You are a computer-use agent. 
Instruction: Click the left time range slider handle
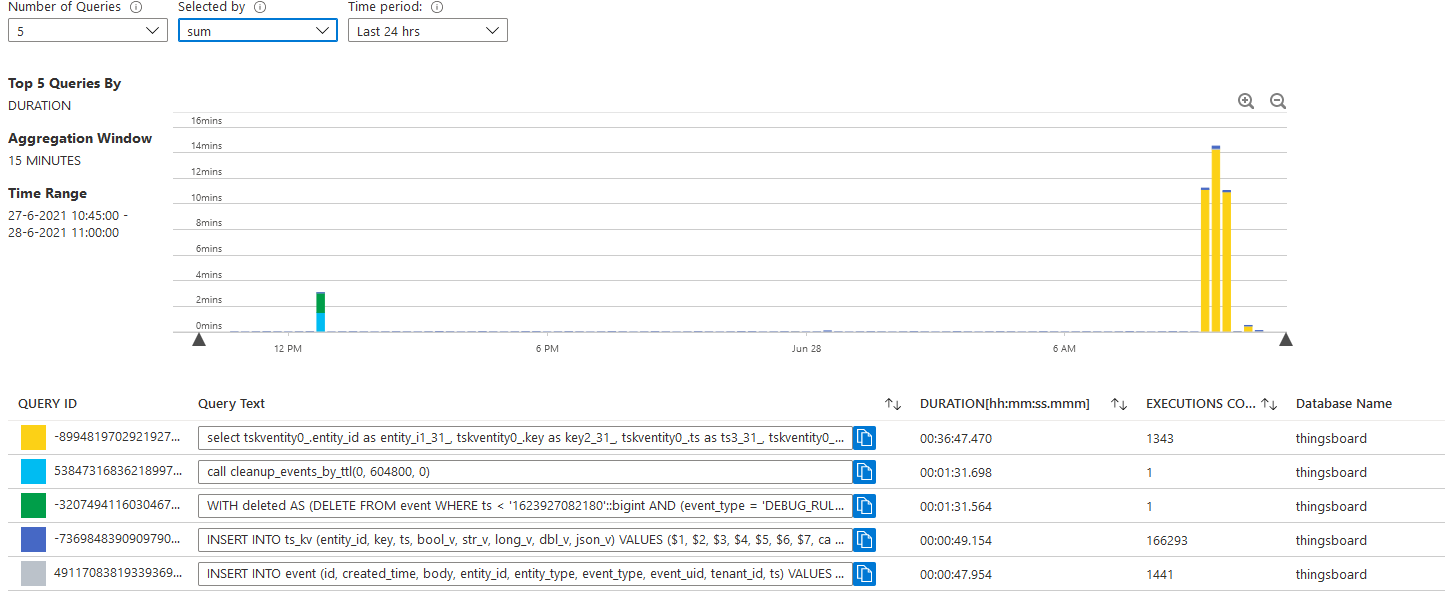pyautogui.click(x=199, y=339)
